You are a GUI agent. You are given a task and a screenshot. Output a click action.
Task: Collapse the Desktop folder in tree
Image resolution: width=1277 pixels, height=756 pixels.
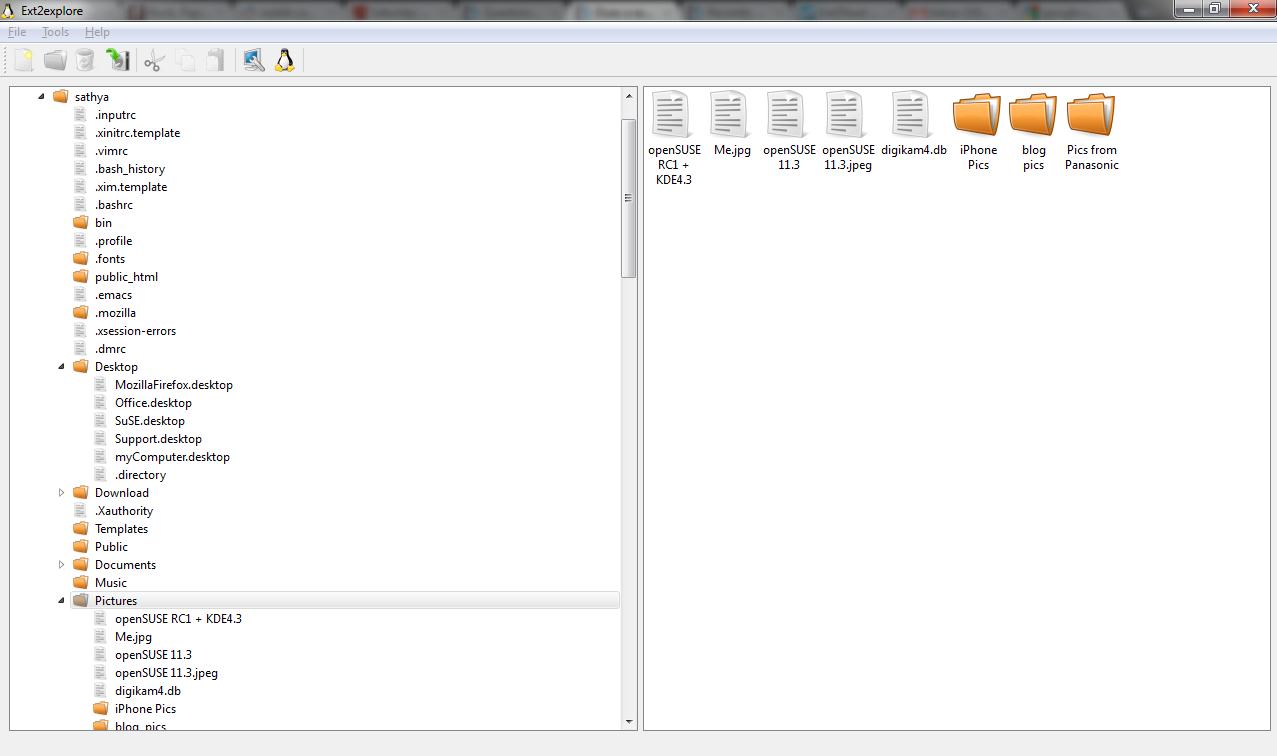coord(61,367)
